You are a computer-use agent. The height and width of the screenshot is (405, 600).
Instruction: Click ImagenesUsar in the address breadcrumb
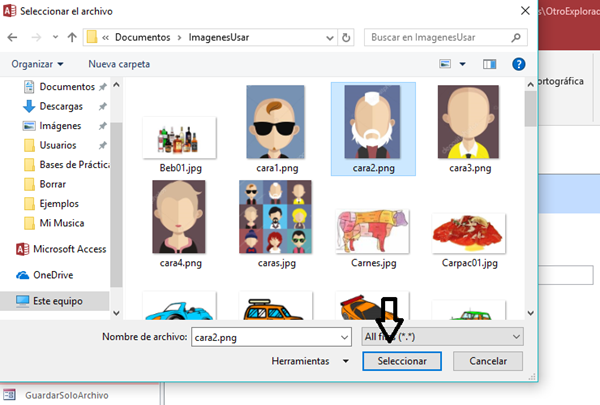218,37
